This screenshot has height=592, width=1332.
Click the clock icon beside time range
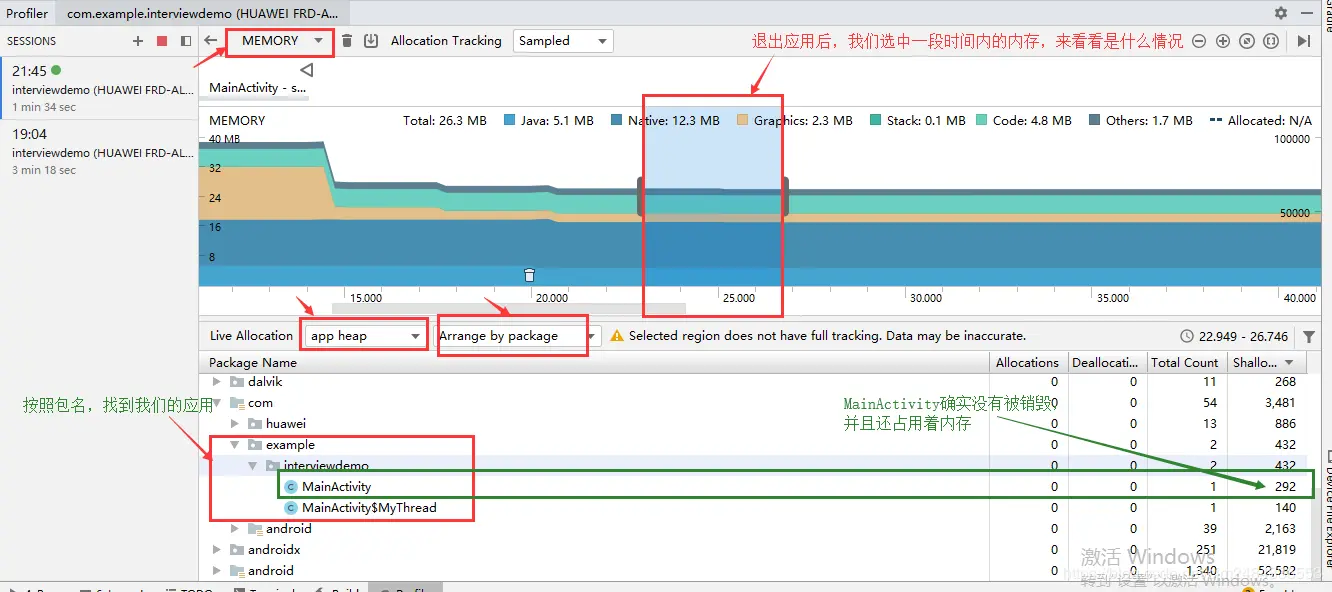1187,336
